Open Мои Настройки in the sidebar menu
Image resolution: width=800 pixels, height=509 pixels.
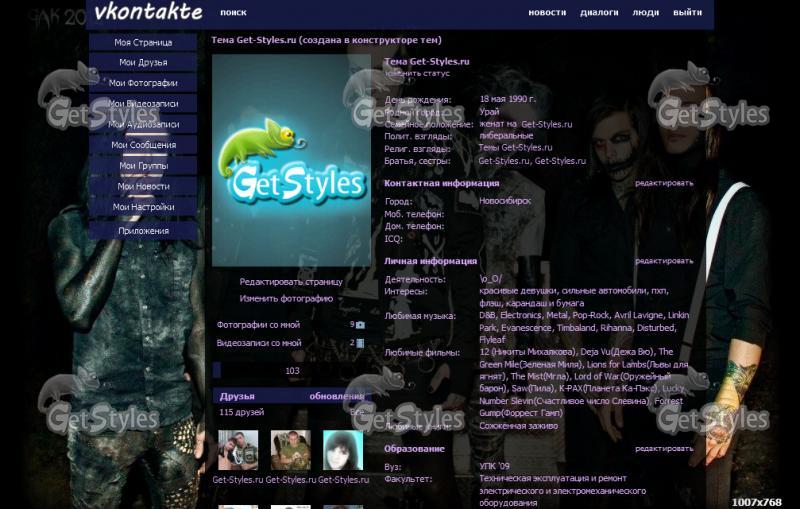point(143,207)
